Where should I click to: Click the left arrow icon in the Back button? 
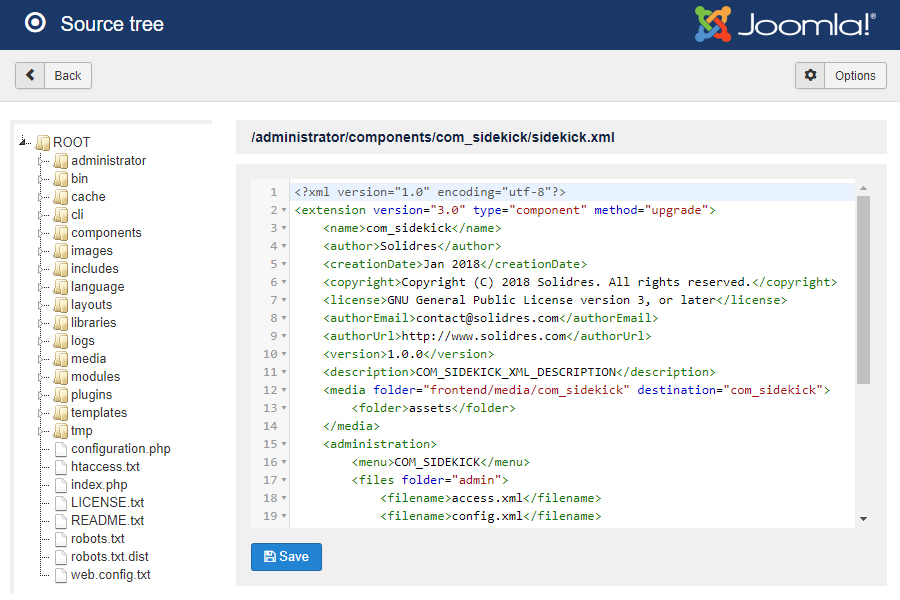click(30, 74)
